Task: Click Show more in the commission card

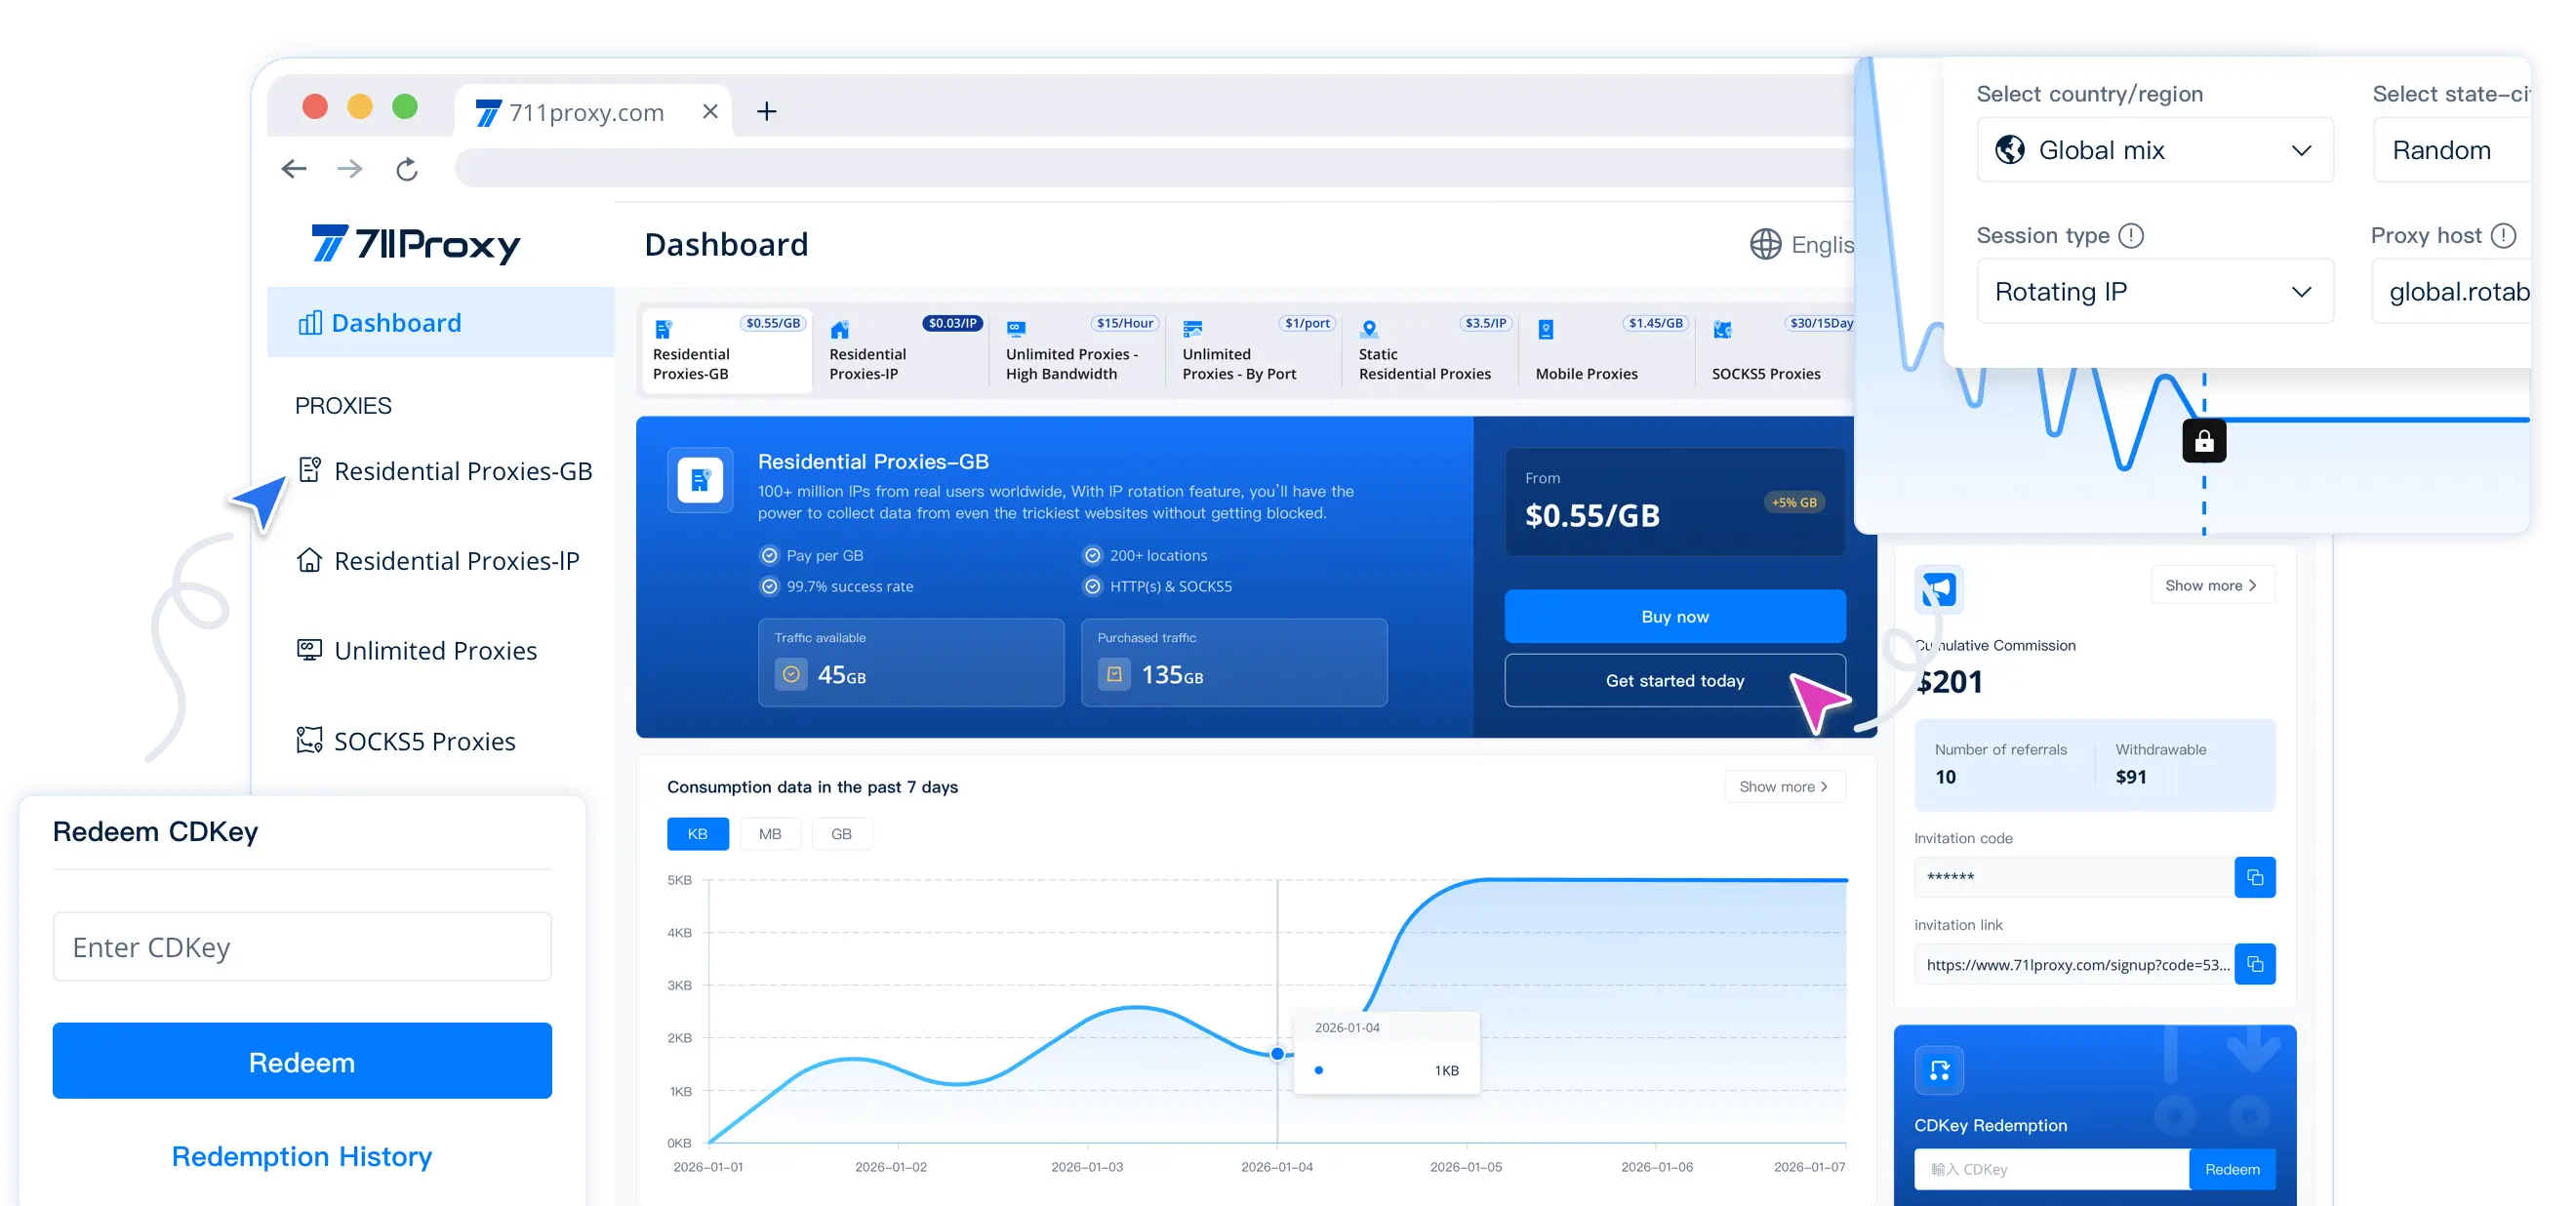Action: [2213, 586]
